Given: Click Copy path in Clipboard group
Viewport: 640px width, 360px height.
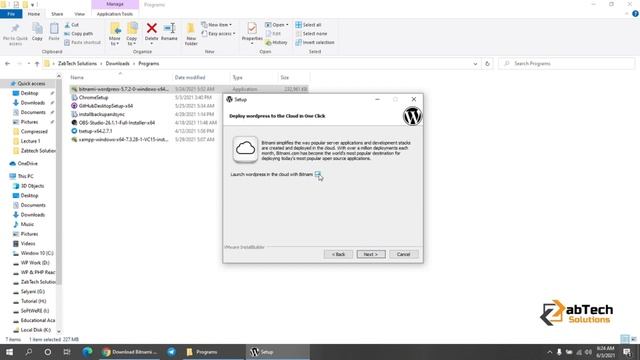Looking at the screenshot, I should pos(78,33).
